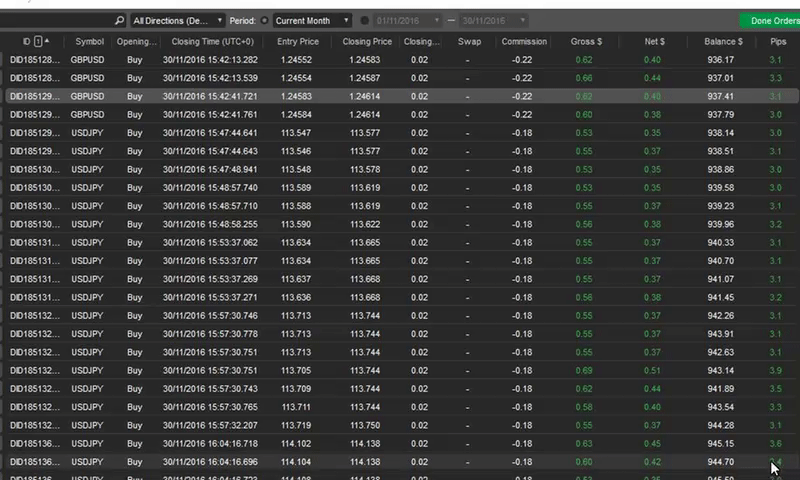
Task: Click balance value 937.79
Action: [720, 115]
